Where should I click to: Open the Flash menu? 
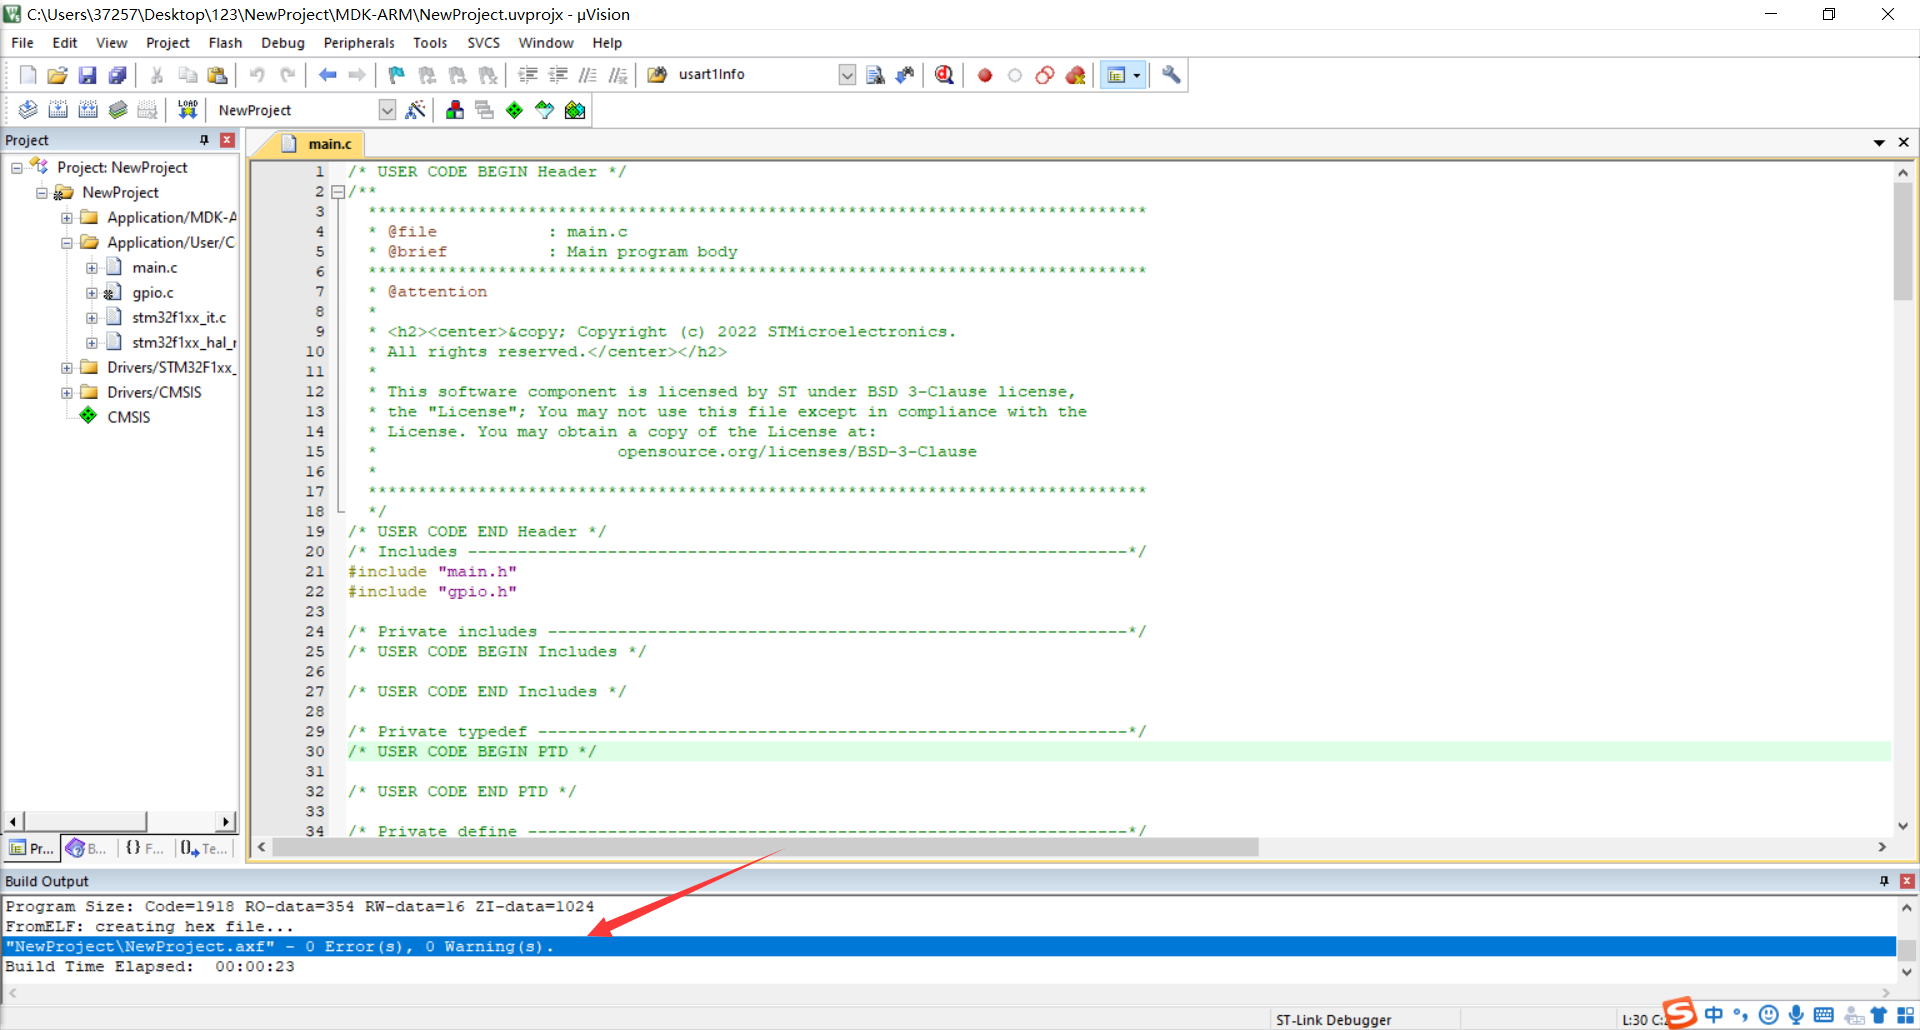pos(225,43)
